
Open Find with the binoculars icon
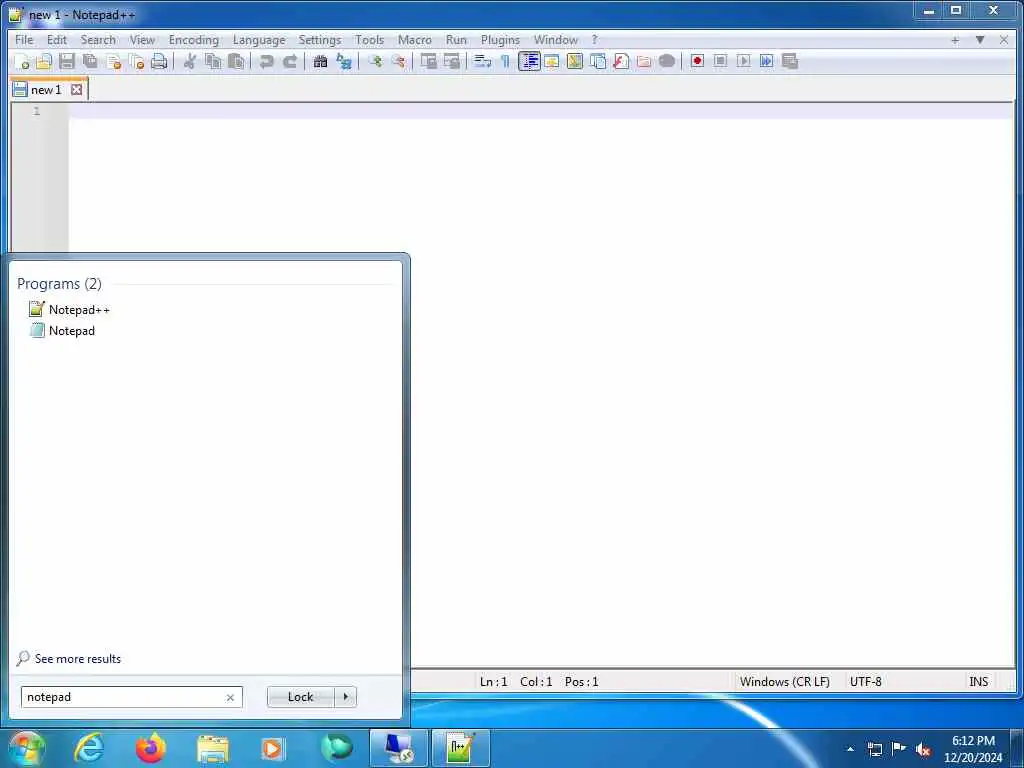pos(320,61)
